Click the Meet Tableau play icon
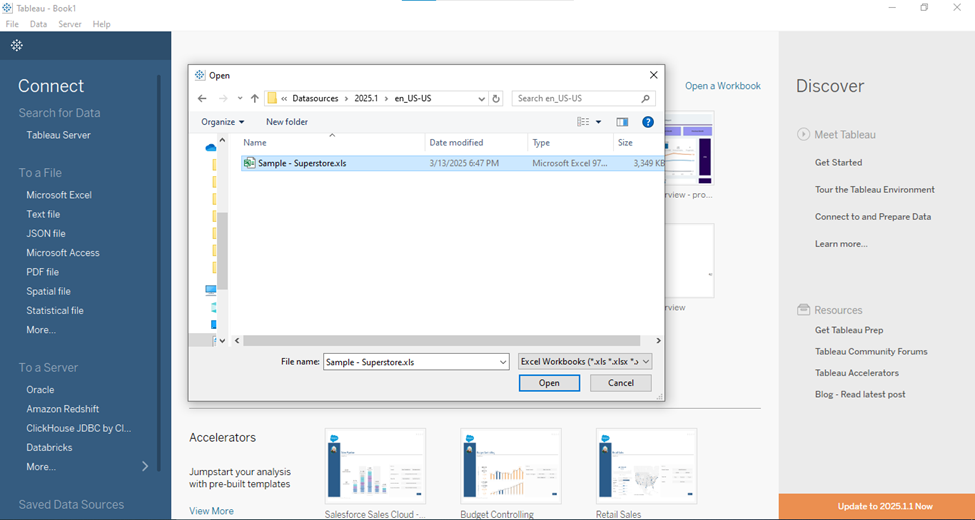This screenshot has height=520, width=975. pyautogui.click(x=803, y=134)
